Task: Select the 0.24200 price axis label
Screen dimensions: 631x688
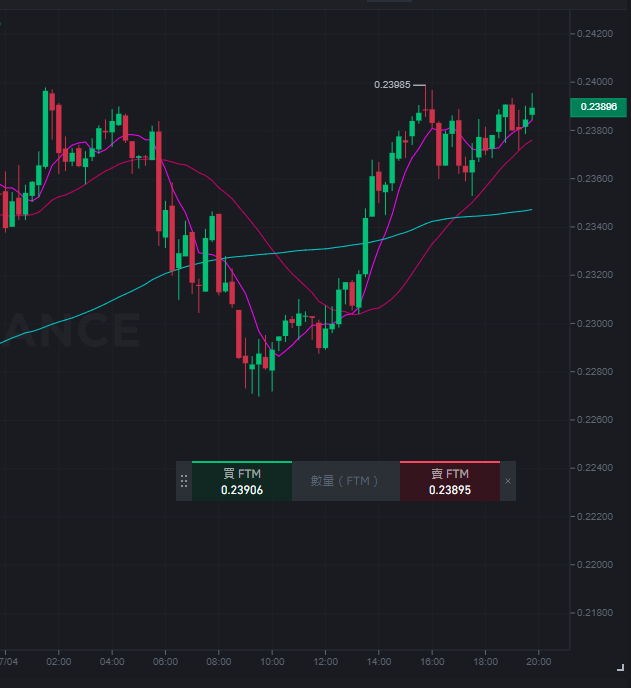Action: pyautogui.click(x=595, y=34)
